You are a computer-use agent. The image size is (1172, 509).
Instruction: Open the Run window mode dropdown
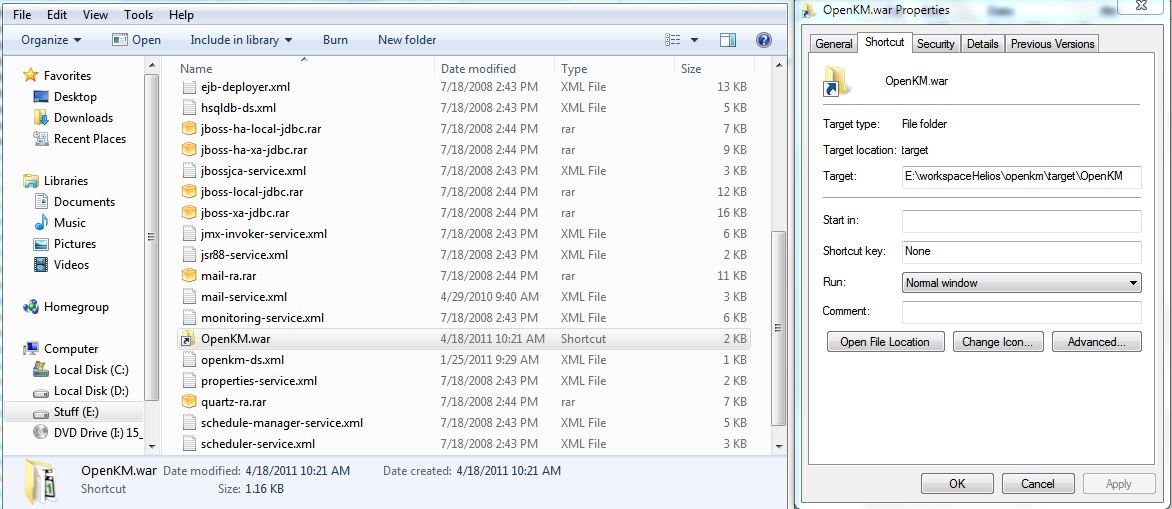pos(1021,283)
